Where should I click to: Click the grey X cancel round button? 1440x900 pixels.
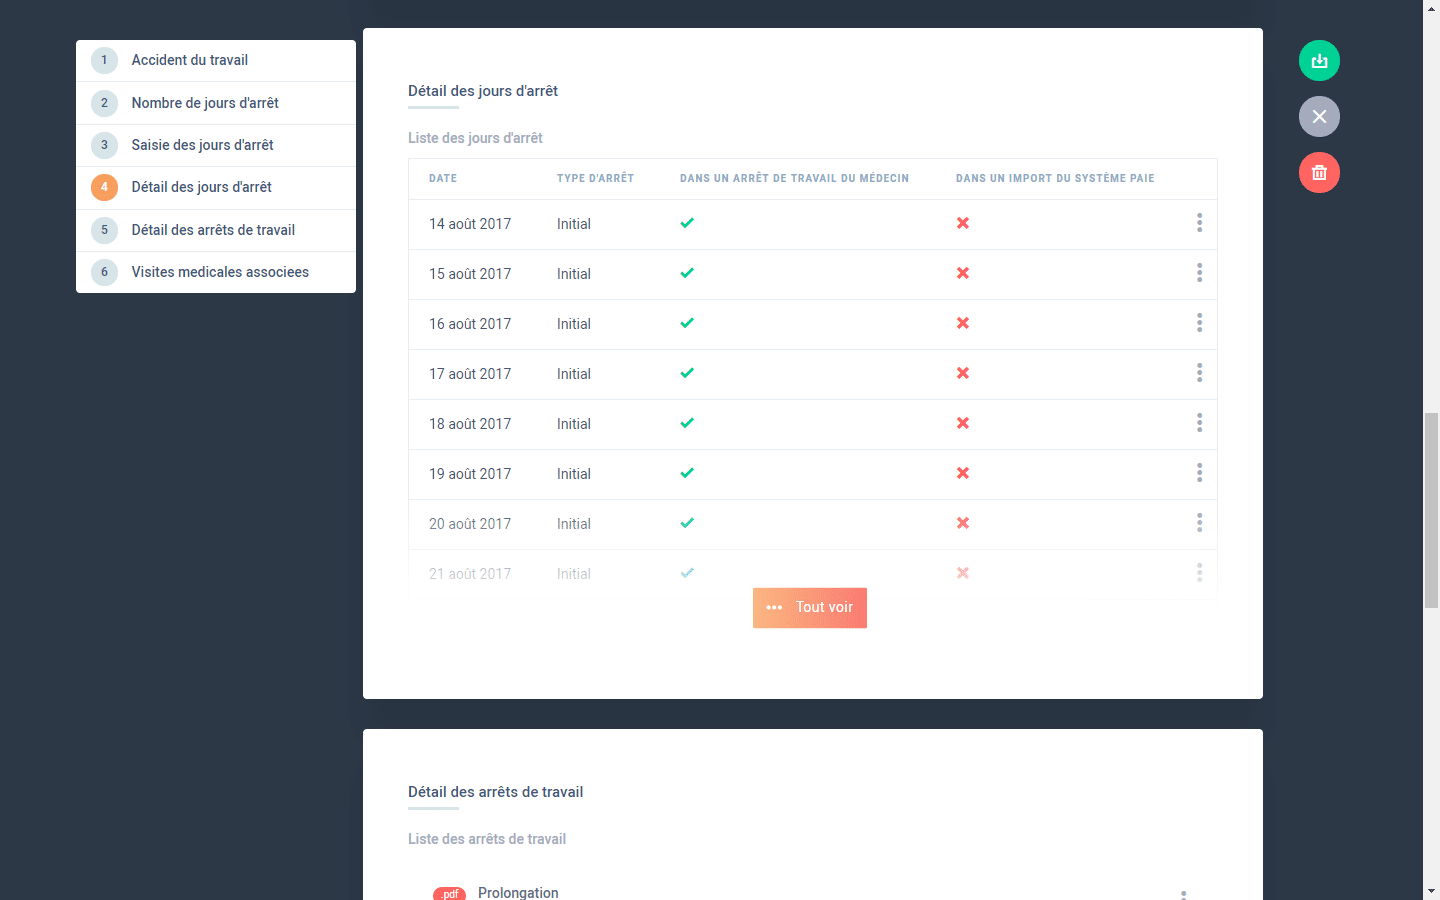(1319, 117)
